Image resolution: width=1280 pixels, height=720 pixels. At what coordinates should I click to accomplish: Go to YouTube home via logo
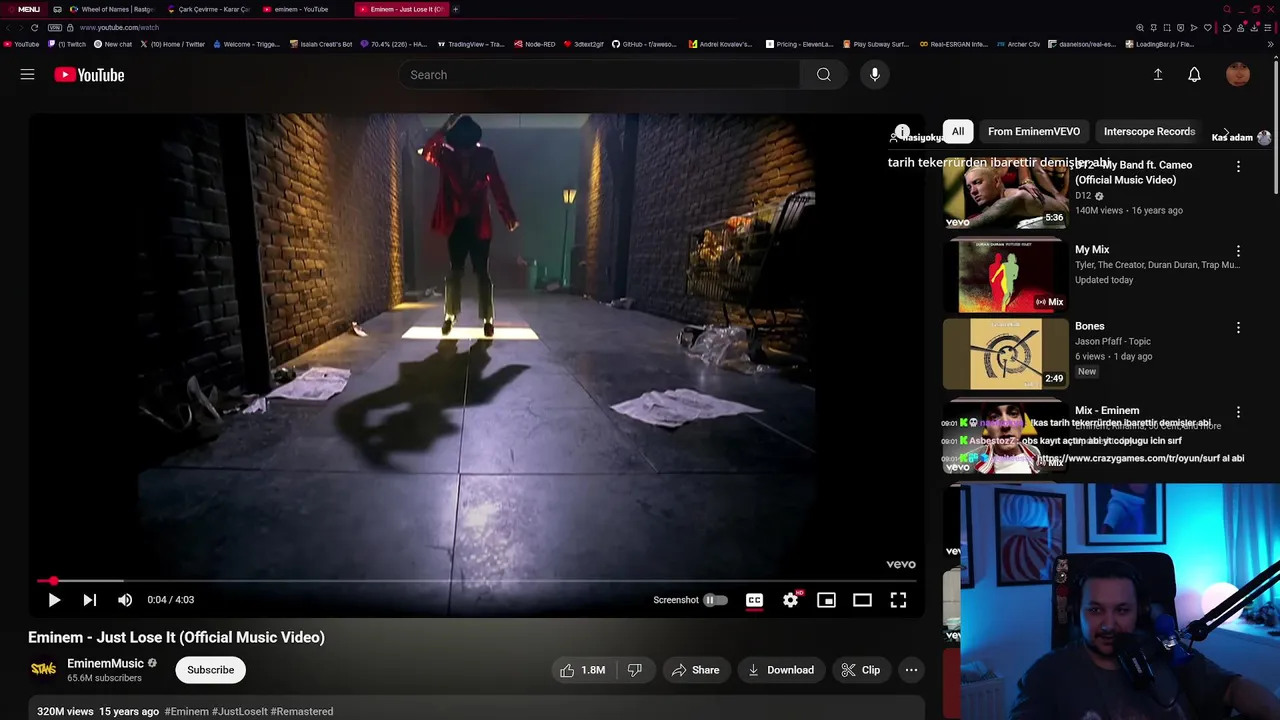click(89, 75)
